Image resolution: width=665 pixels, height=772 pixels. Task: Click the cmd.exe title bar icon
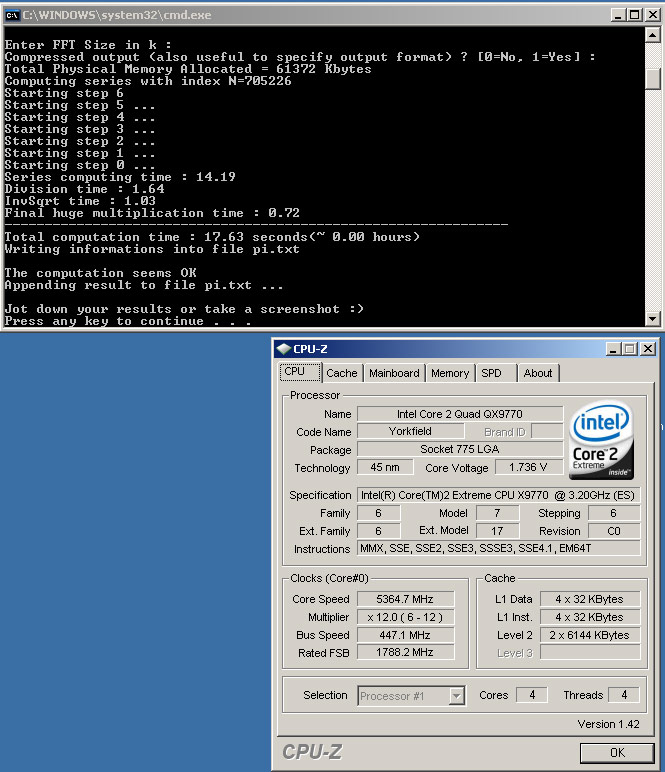click(x=12, y=15)
